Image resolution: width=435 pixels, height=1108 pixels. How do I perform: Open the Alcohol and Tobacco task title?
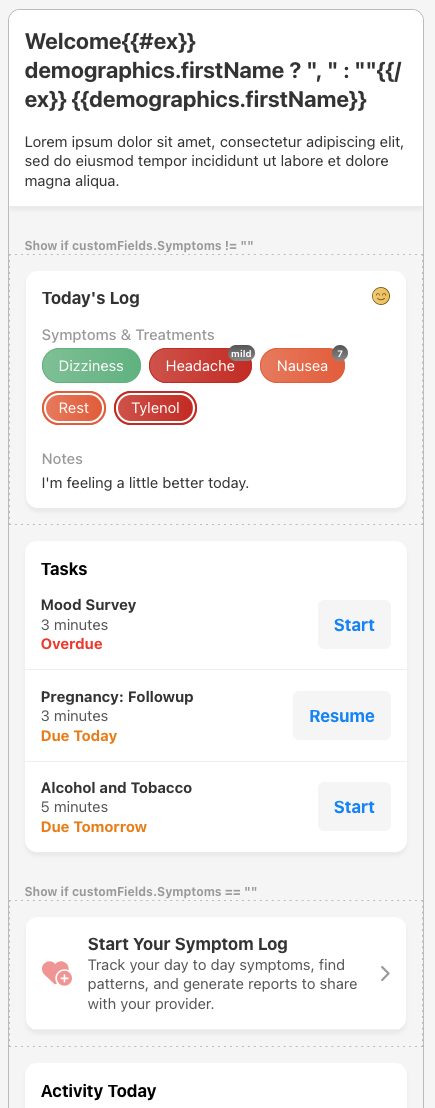pyautogui.click(x=117, y=788)
